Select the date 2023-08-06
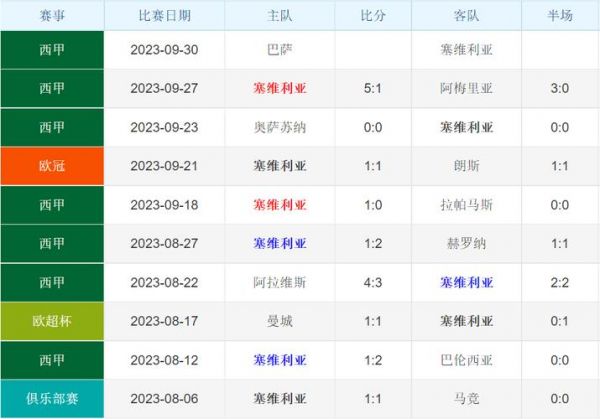Viewport: 600px width, 419px height. click(164, 399)
